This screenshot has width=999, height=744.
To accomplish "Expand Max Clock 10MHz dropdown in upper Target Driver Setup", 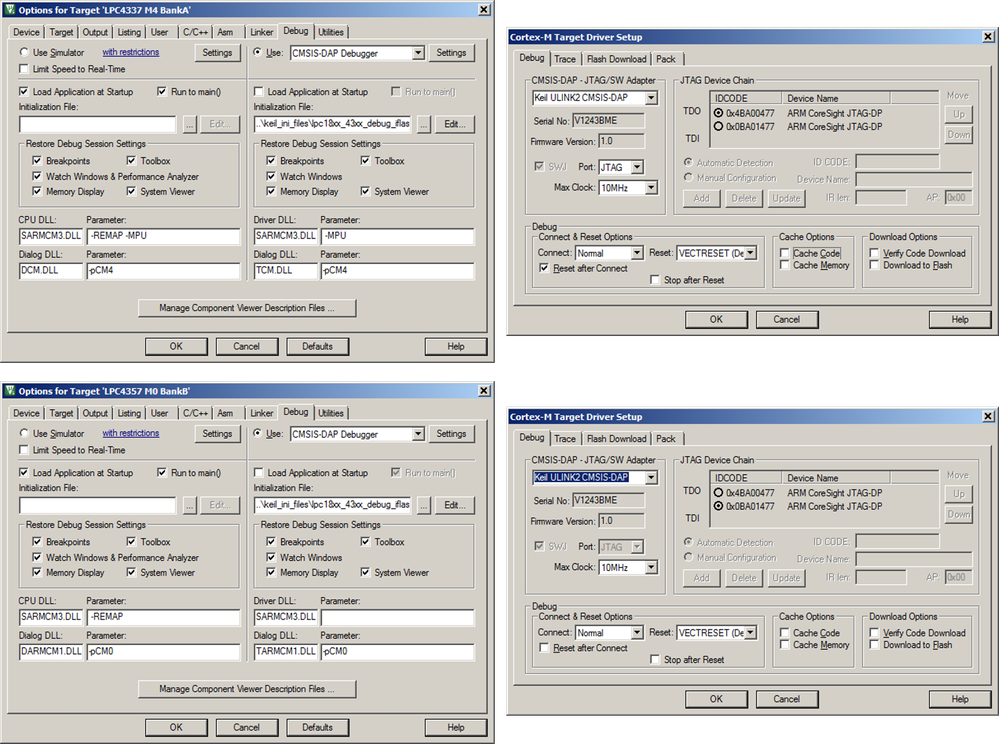I will (x=651, y=187).
